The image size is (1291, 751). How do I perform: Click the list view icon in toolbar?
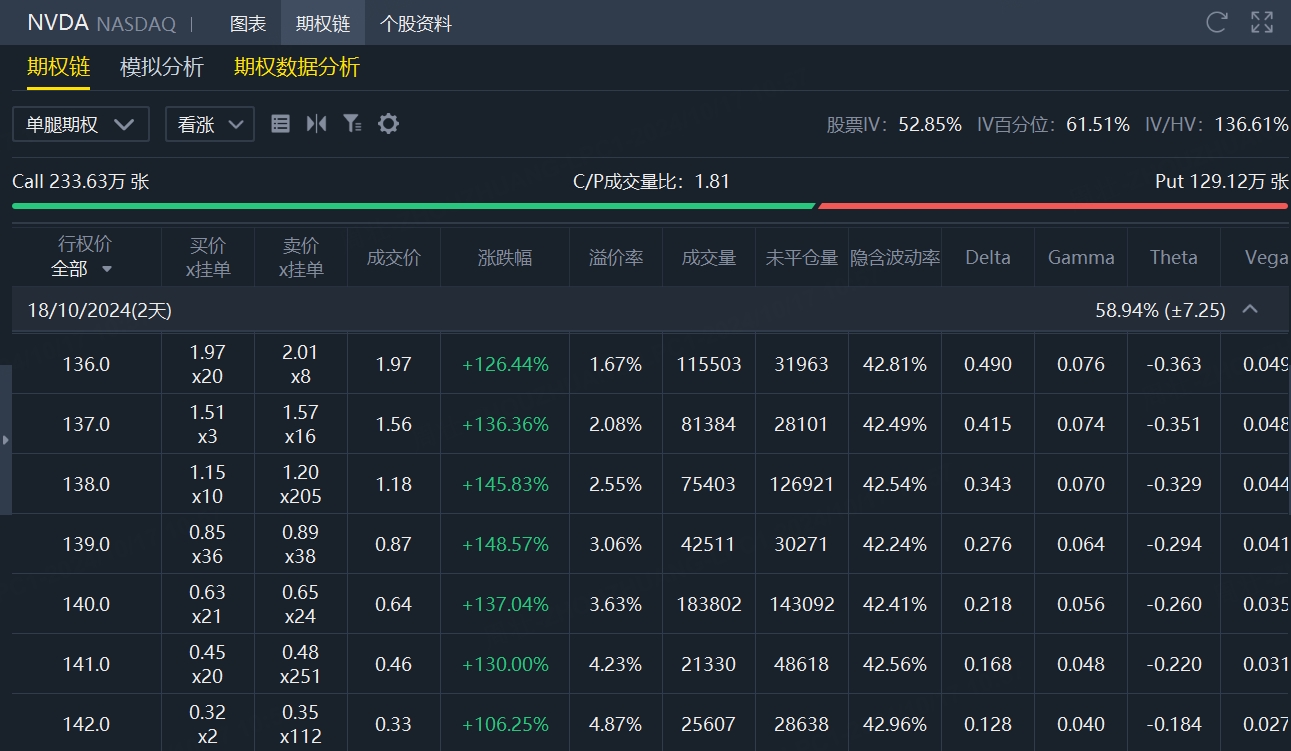coord(281,124)
